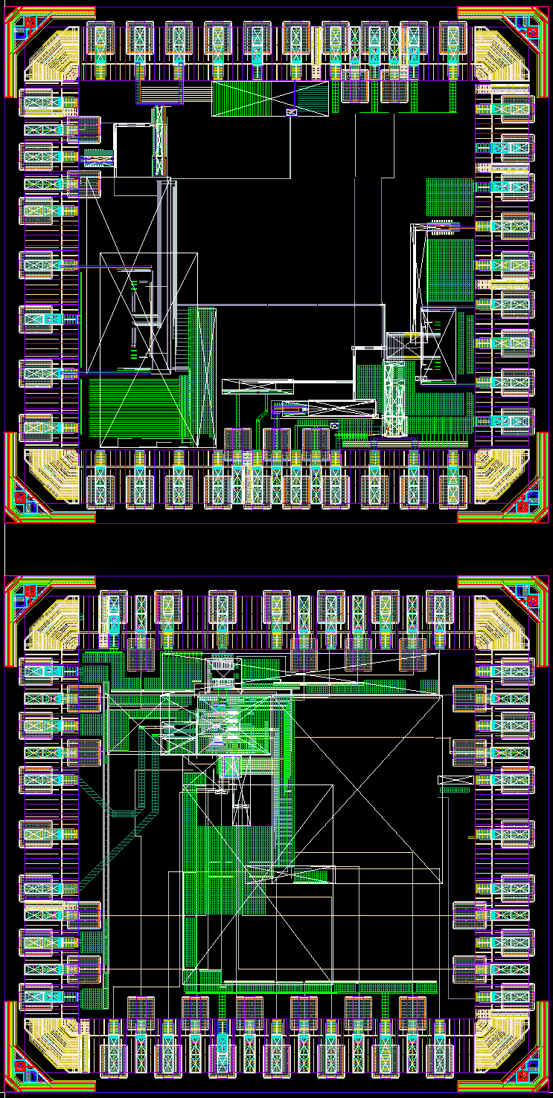The image size is (553, 1098).
Task: Select the large crossed square in the lower die
Action: click(368, 788)
